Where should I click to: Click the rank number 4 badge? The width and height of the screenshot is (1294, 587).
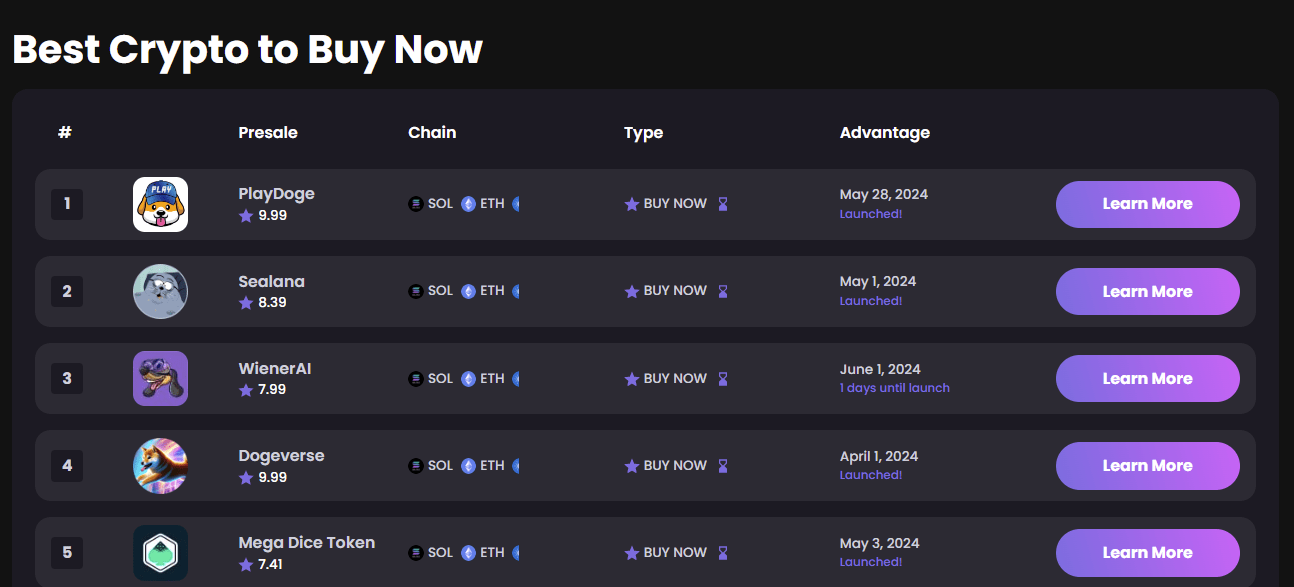[x=67, y=466]
